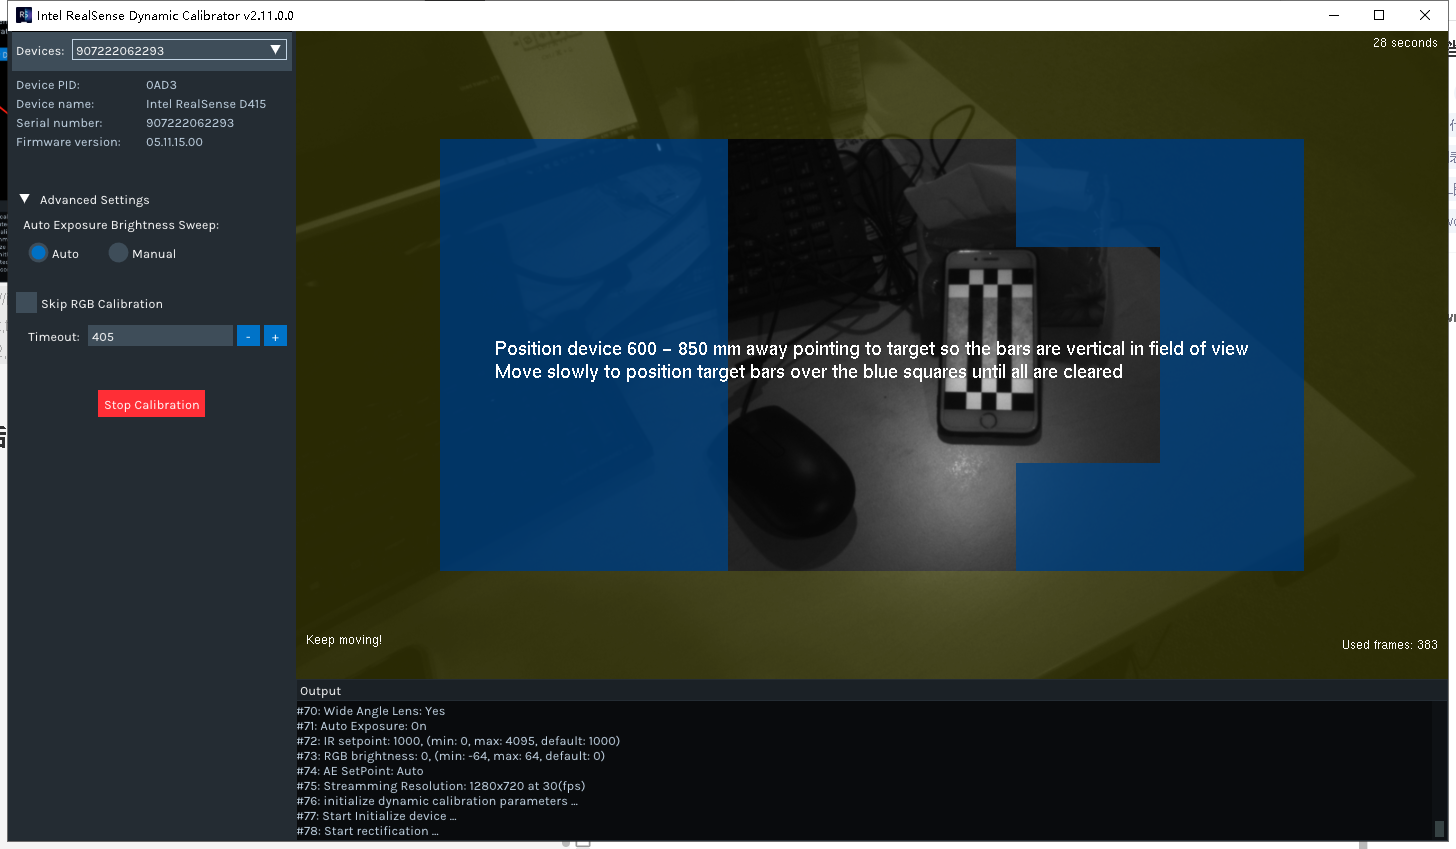Click inside the Timeout value field
The height and width of the screenshot is (849, 1456).
point(160,336)
